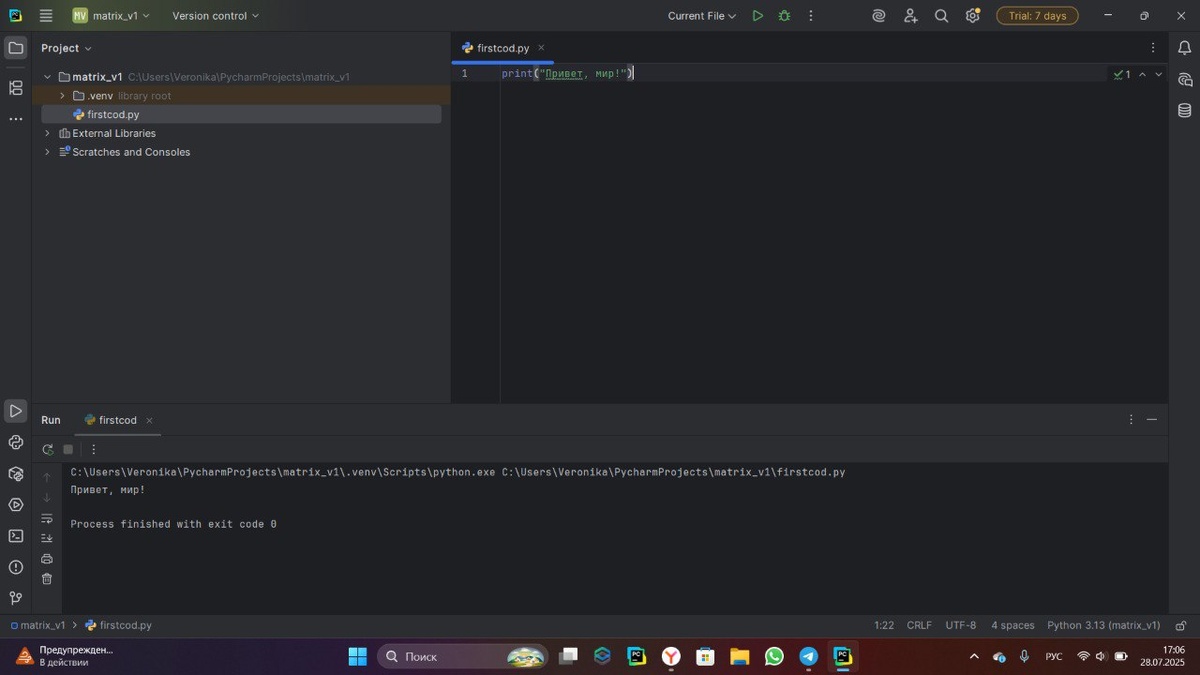
Task: Open the Terminal tool window
Action: pyautogui.click(x=16, y=536)
